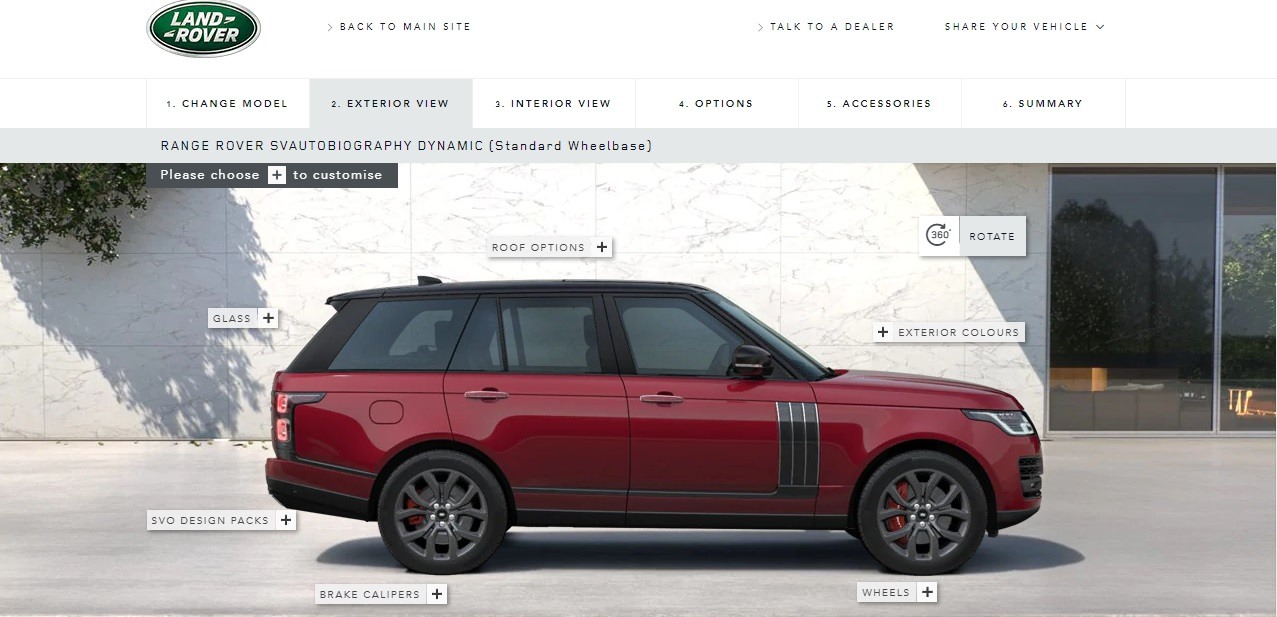Click plus icon beside Exterior Colours
This screenshot has height=617, width=1277.
click(883, 332)
